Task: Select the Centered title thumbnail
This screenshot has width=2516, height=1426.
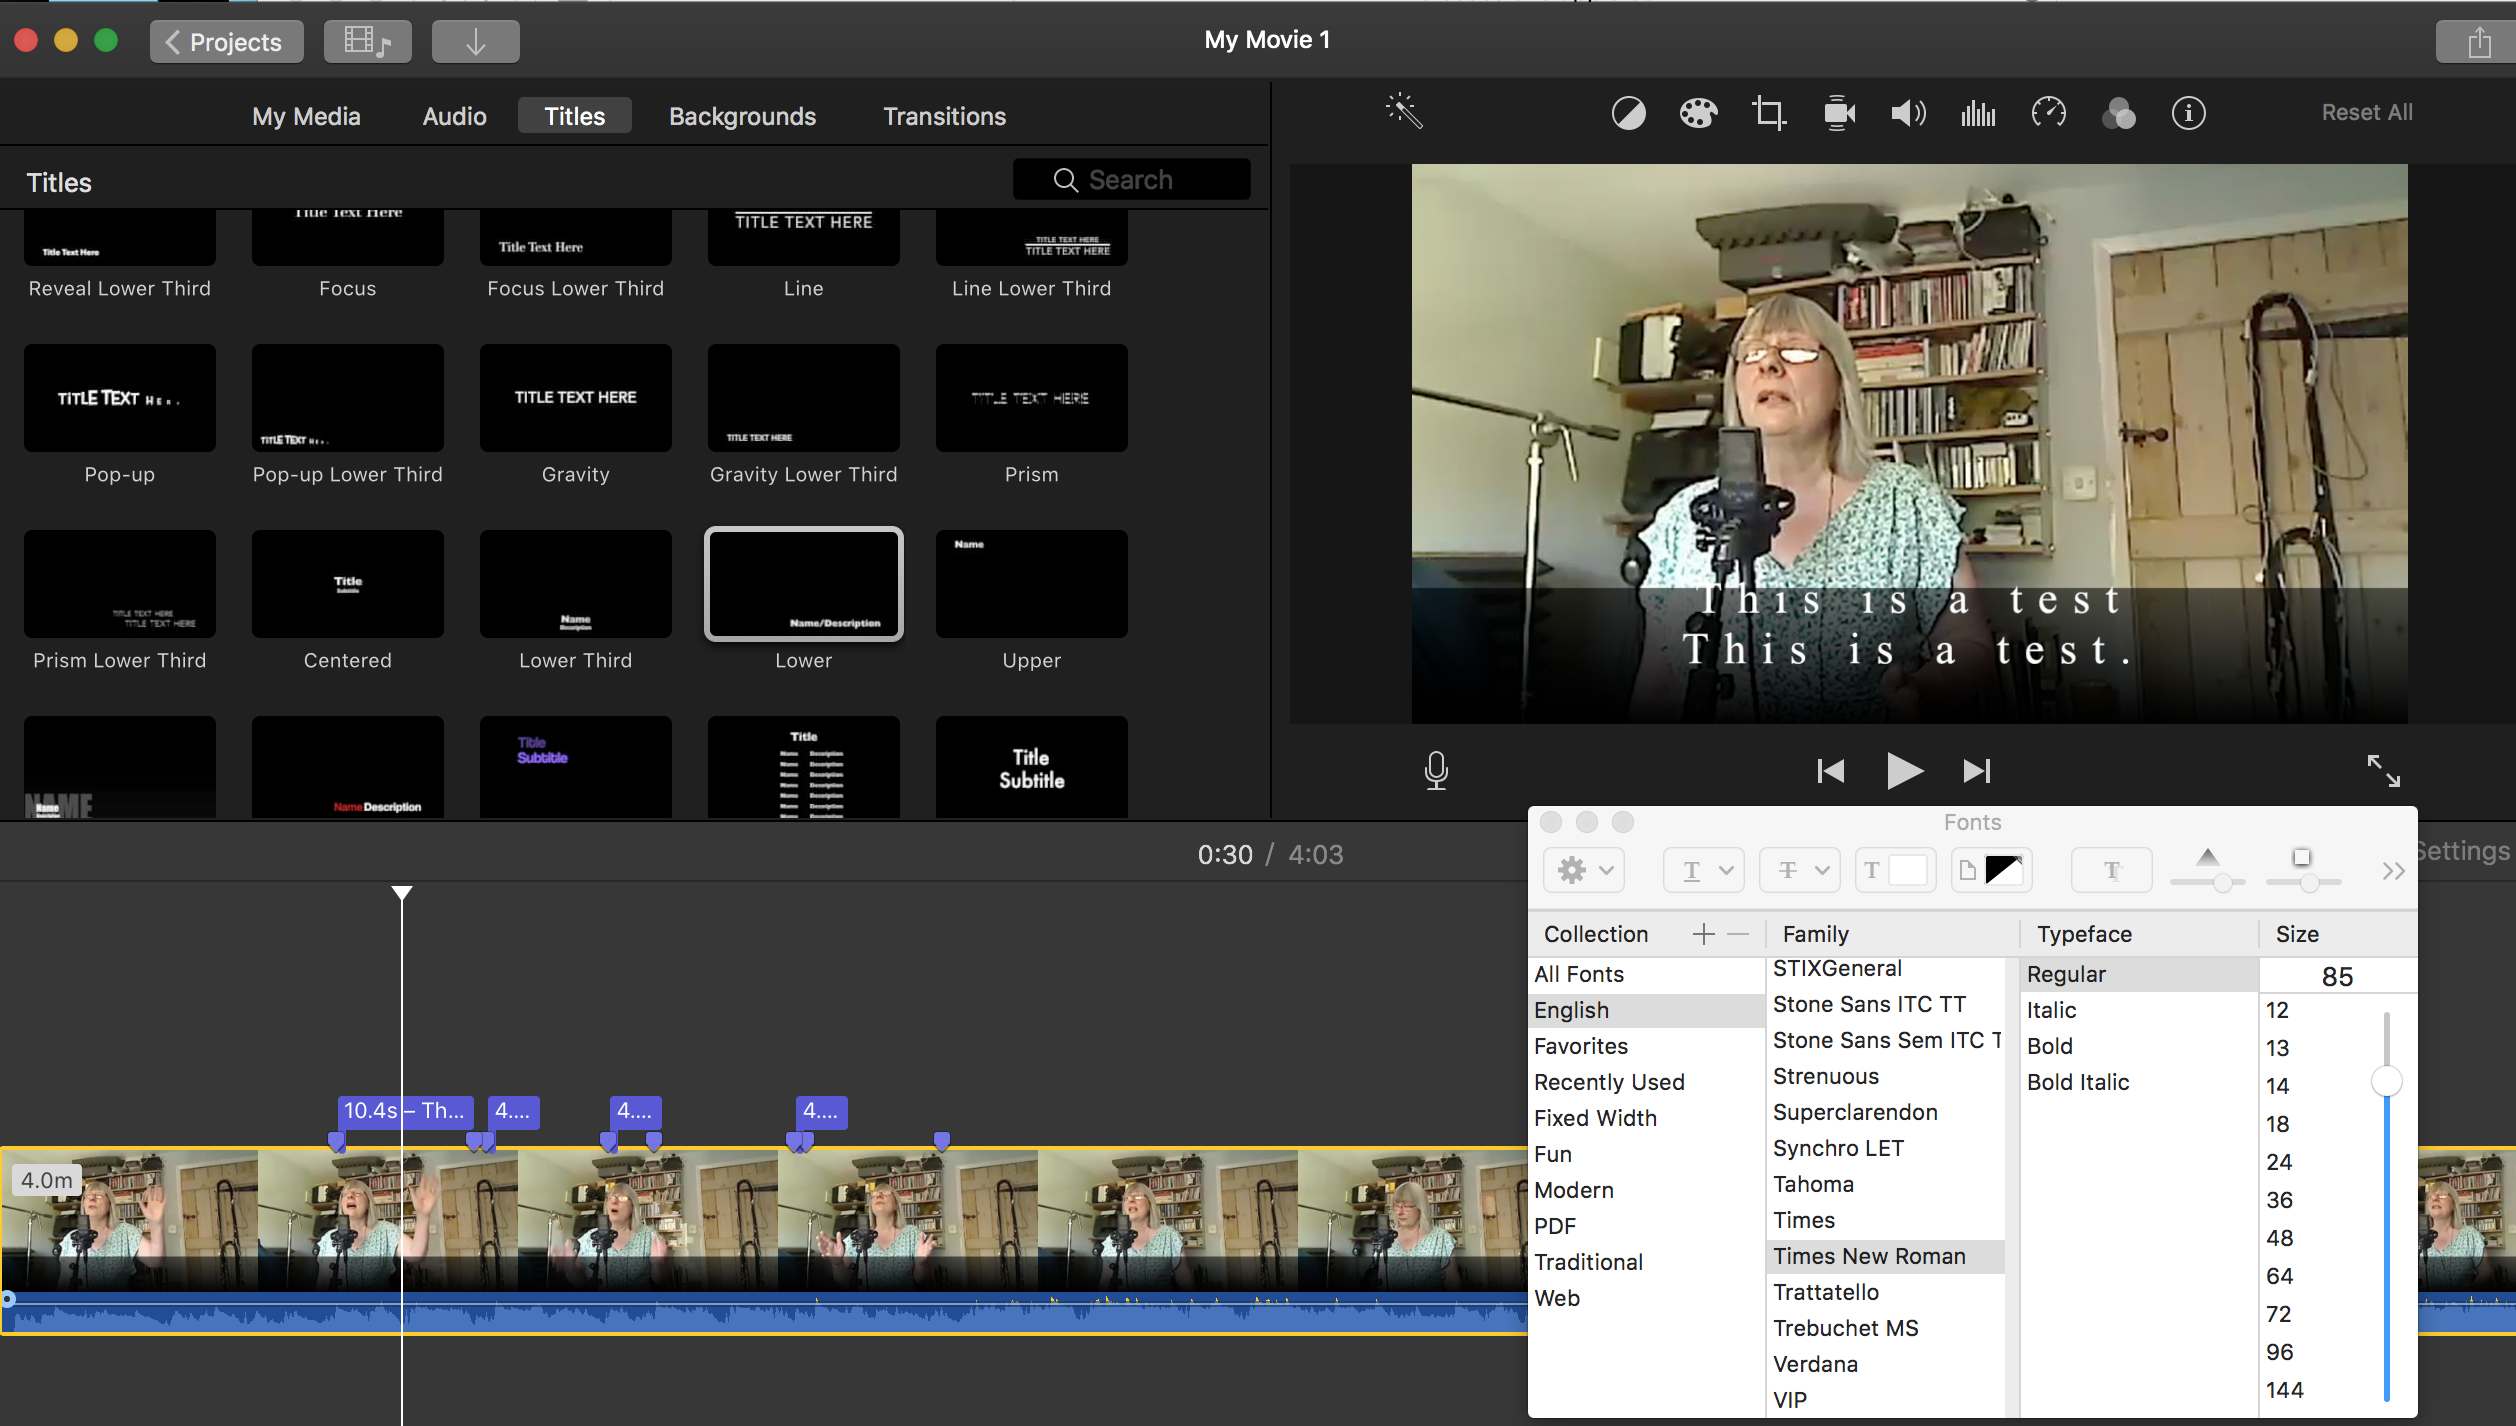Action: 347,584
